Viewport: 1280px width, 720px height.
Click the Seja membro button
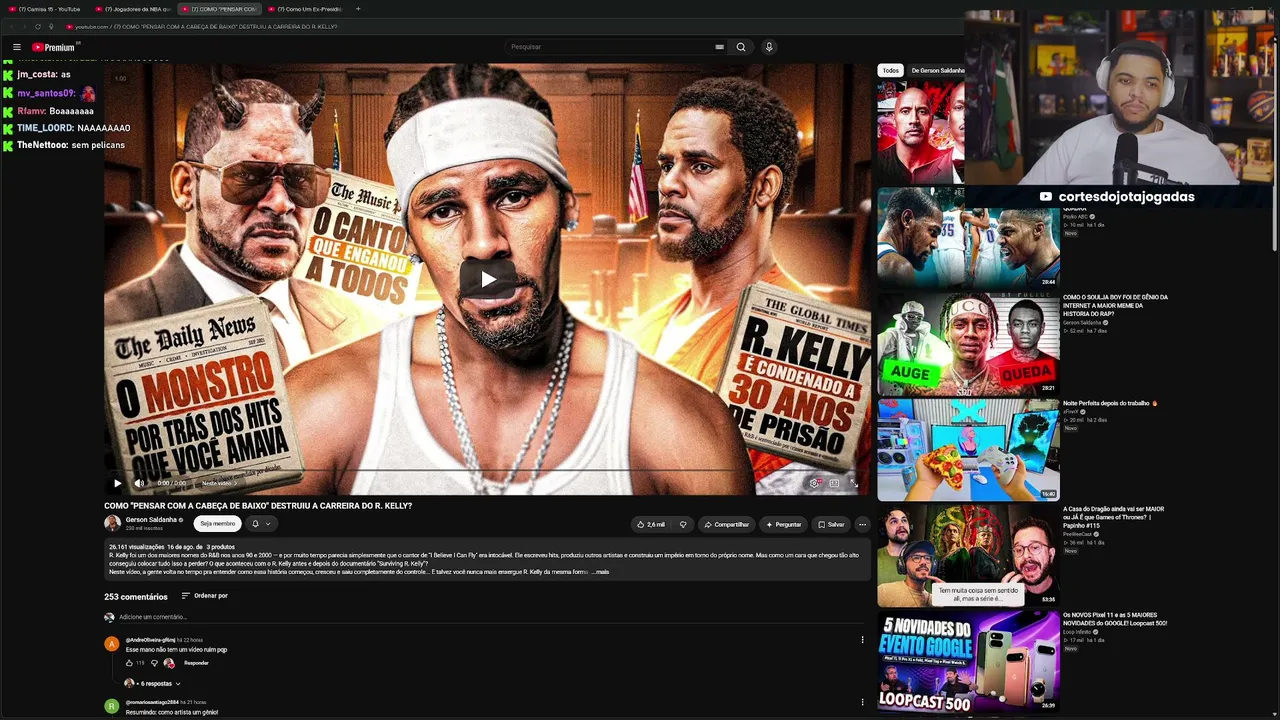pos(217,524)
